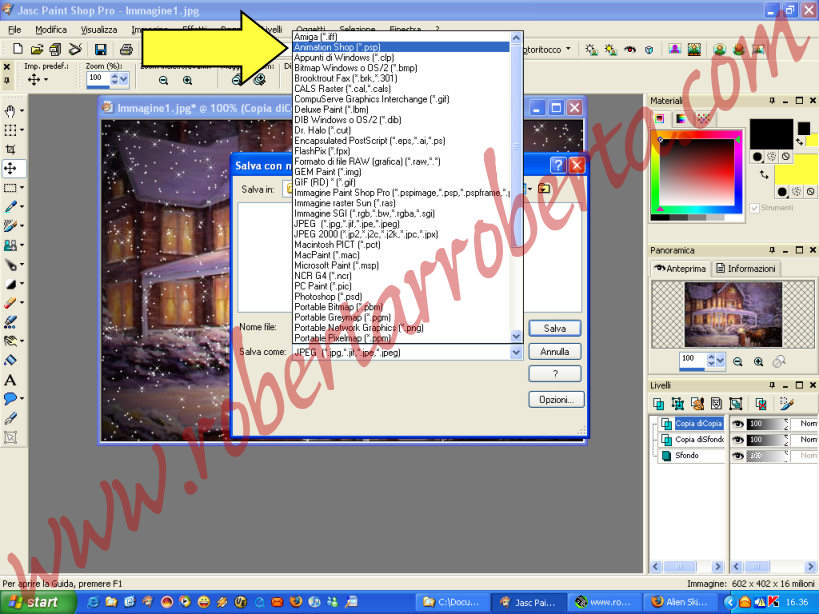Click the Flood Fill bucket tool
Image resolution: width=819 pixels, height=614 pixels.
point(10,360)
